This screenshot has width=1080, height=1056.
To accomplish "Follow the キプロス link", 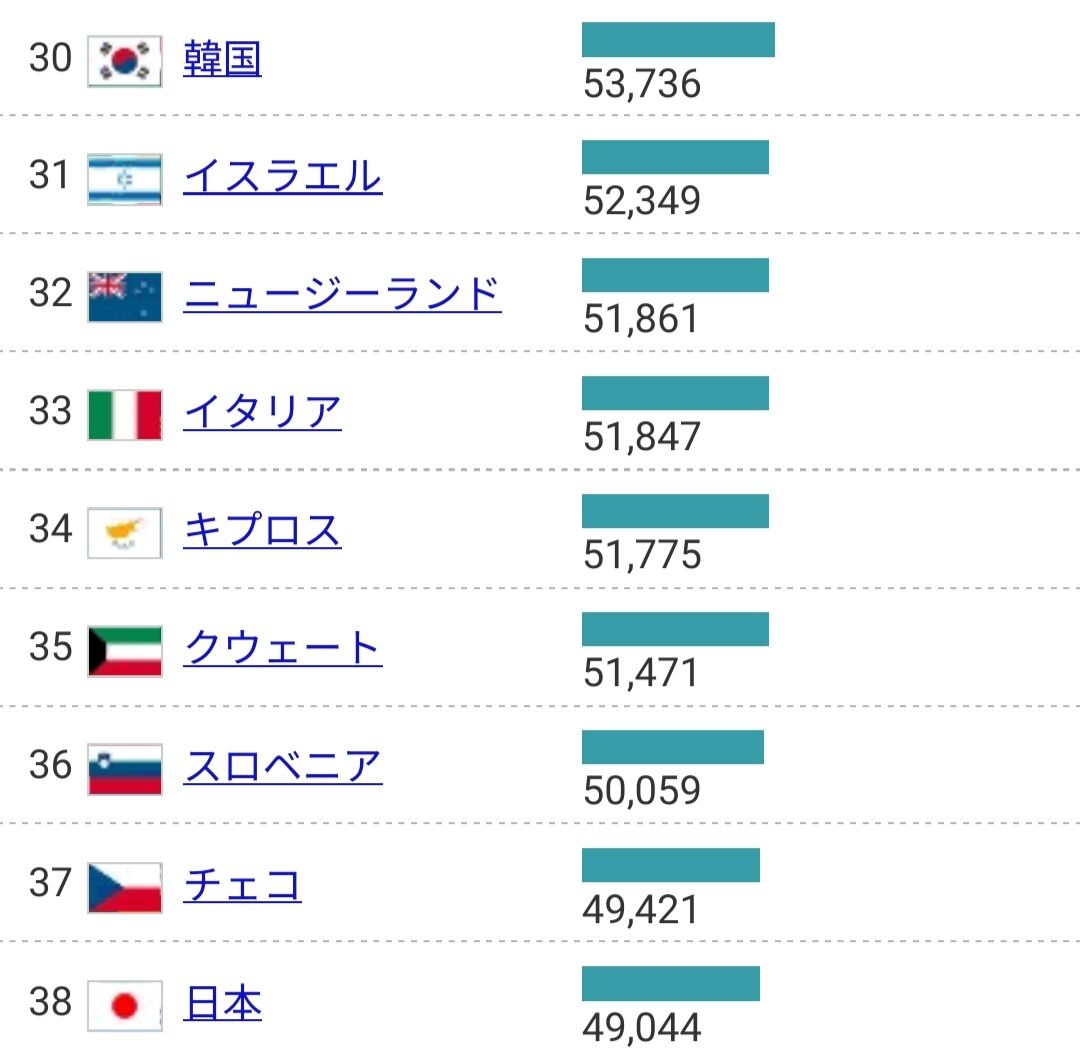I will pos(262,531).
